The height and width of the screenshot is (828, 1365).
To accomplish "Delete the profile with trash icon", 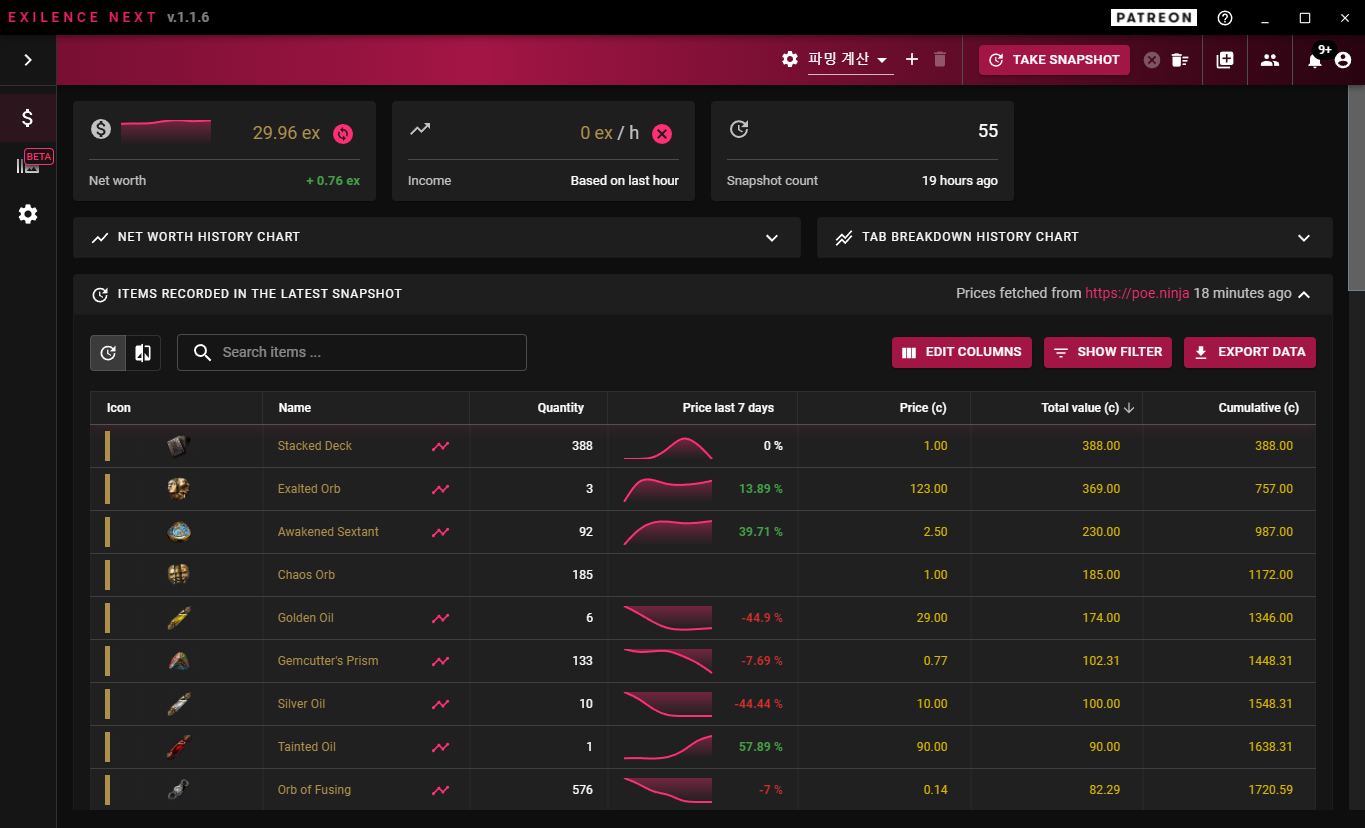I will (x=940, y=60).
